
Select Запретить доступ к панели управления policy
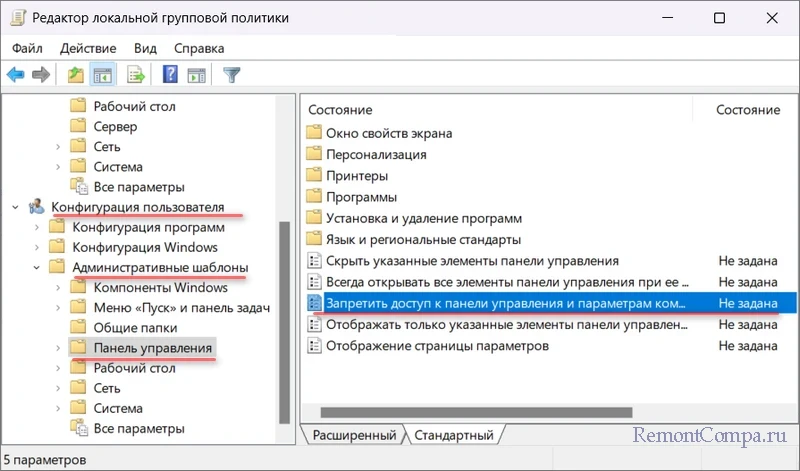pyautogui.click(x=505, y=303)
